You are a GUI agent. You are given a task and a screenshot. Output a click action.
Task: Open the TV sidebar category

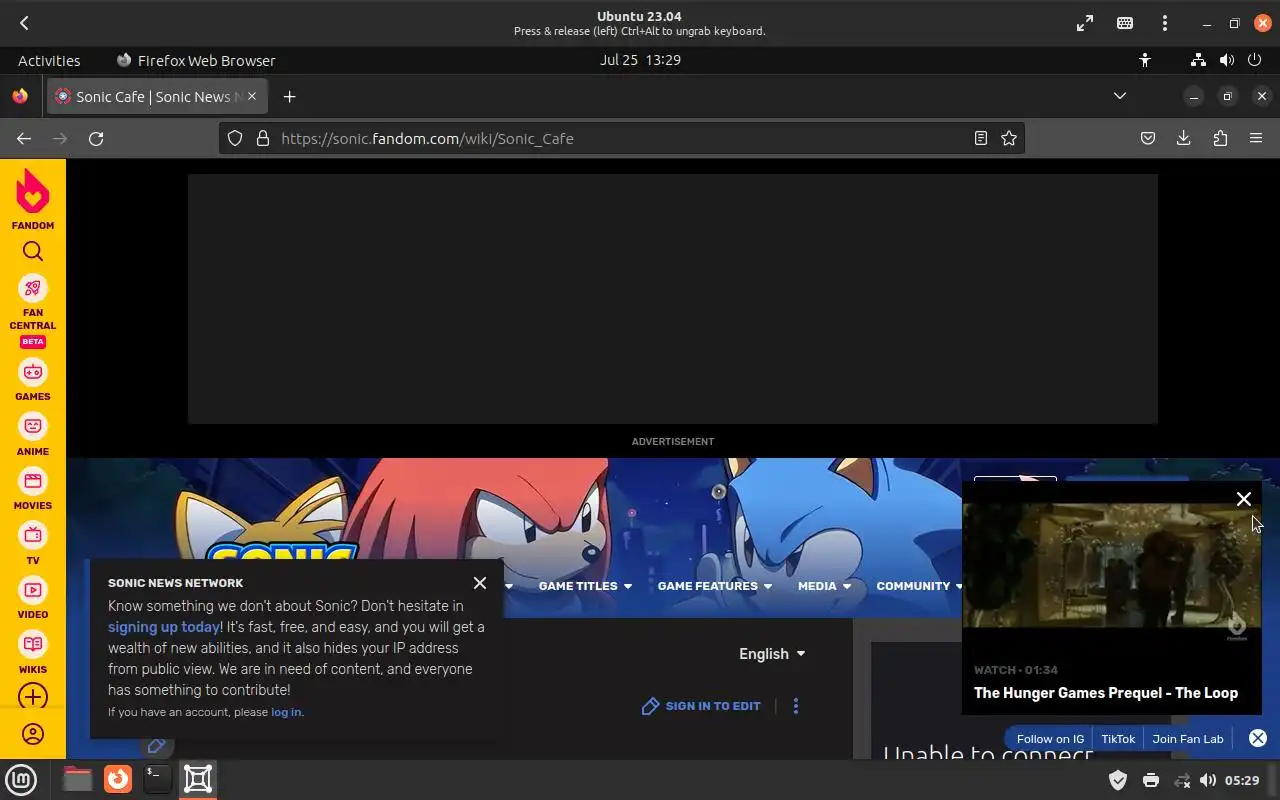pos(33,544)
